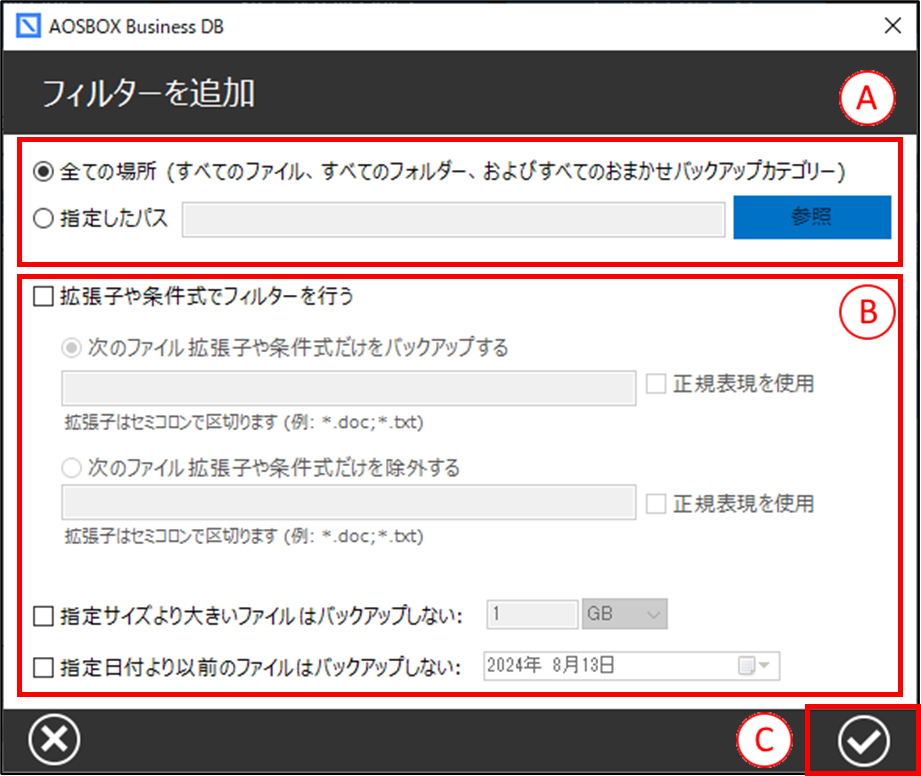
Task: Open the GB size unit dropdown
Action: tap(624, 614)
